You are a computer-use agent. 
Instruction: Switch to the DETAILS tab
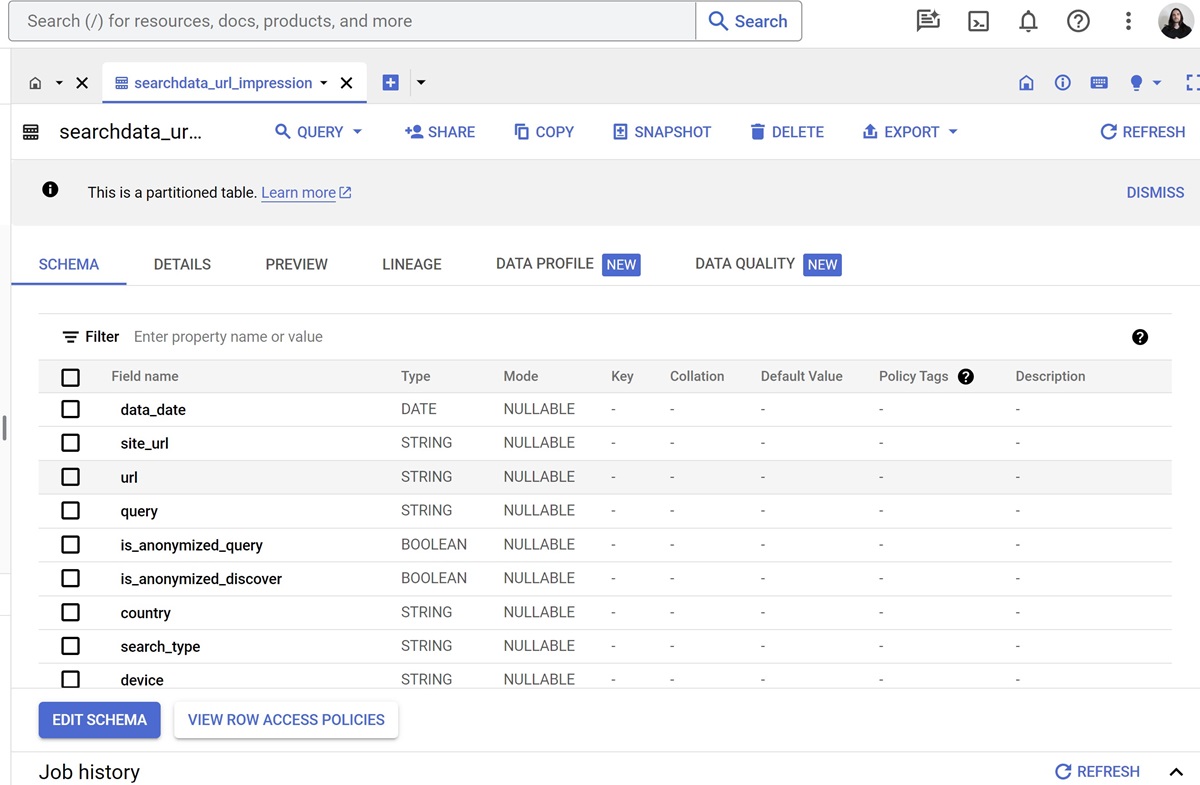[182, 264]
